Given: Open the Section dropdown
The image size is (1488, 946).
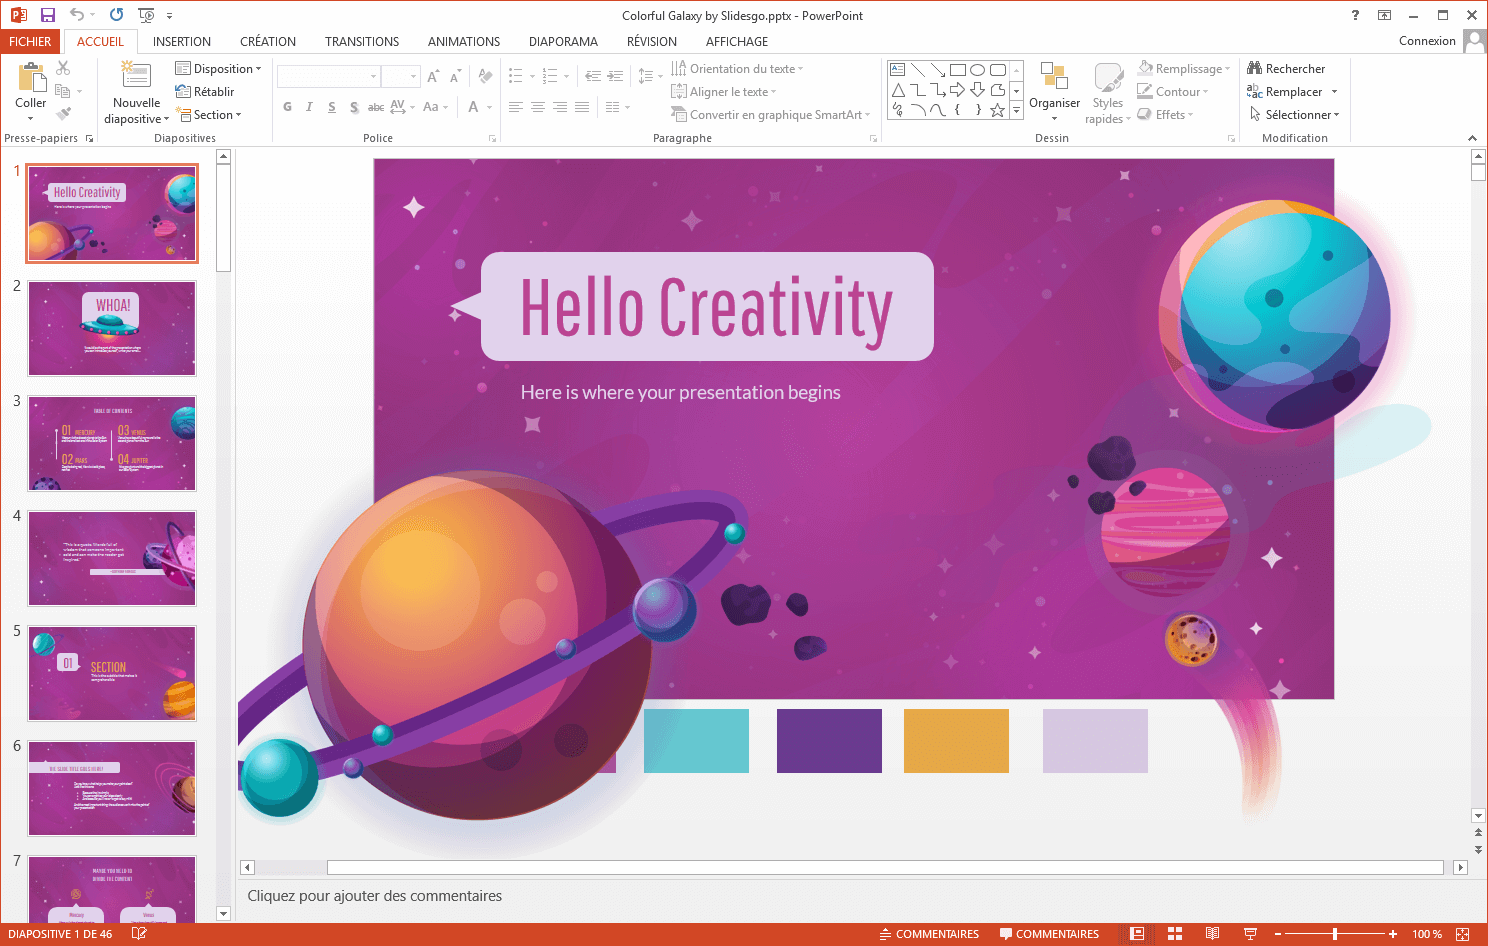Looking at the screenshot, I should 210,114.
